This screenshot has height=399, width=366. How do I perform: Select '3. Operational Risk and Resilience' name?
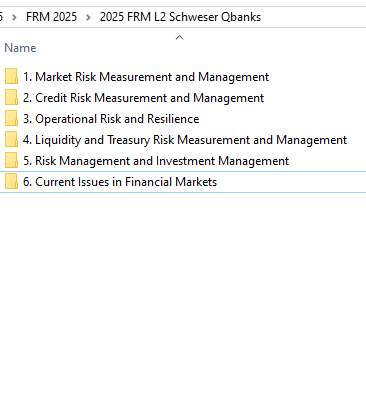click(111, 119)
